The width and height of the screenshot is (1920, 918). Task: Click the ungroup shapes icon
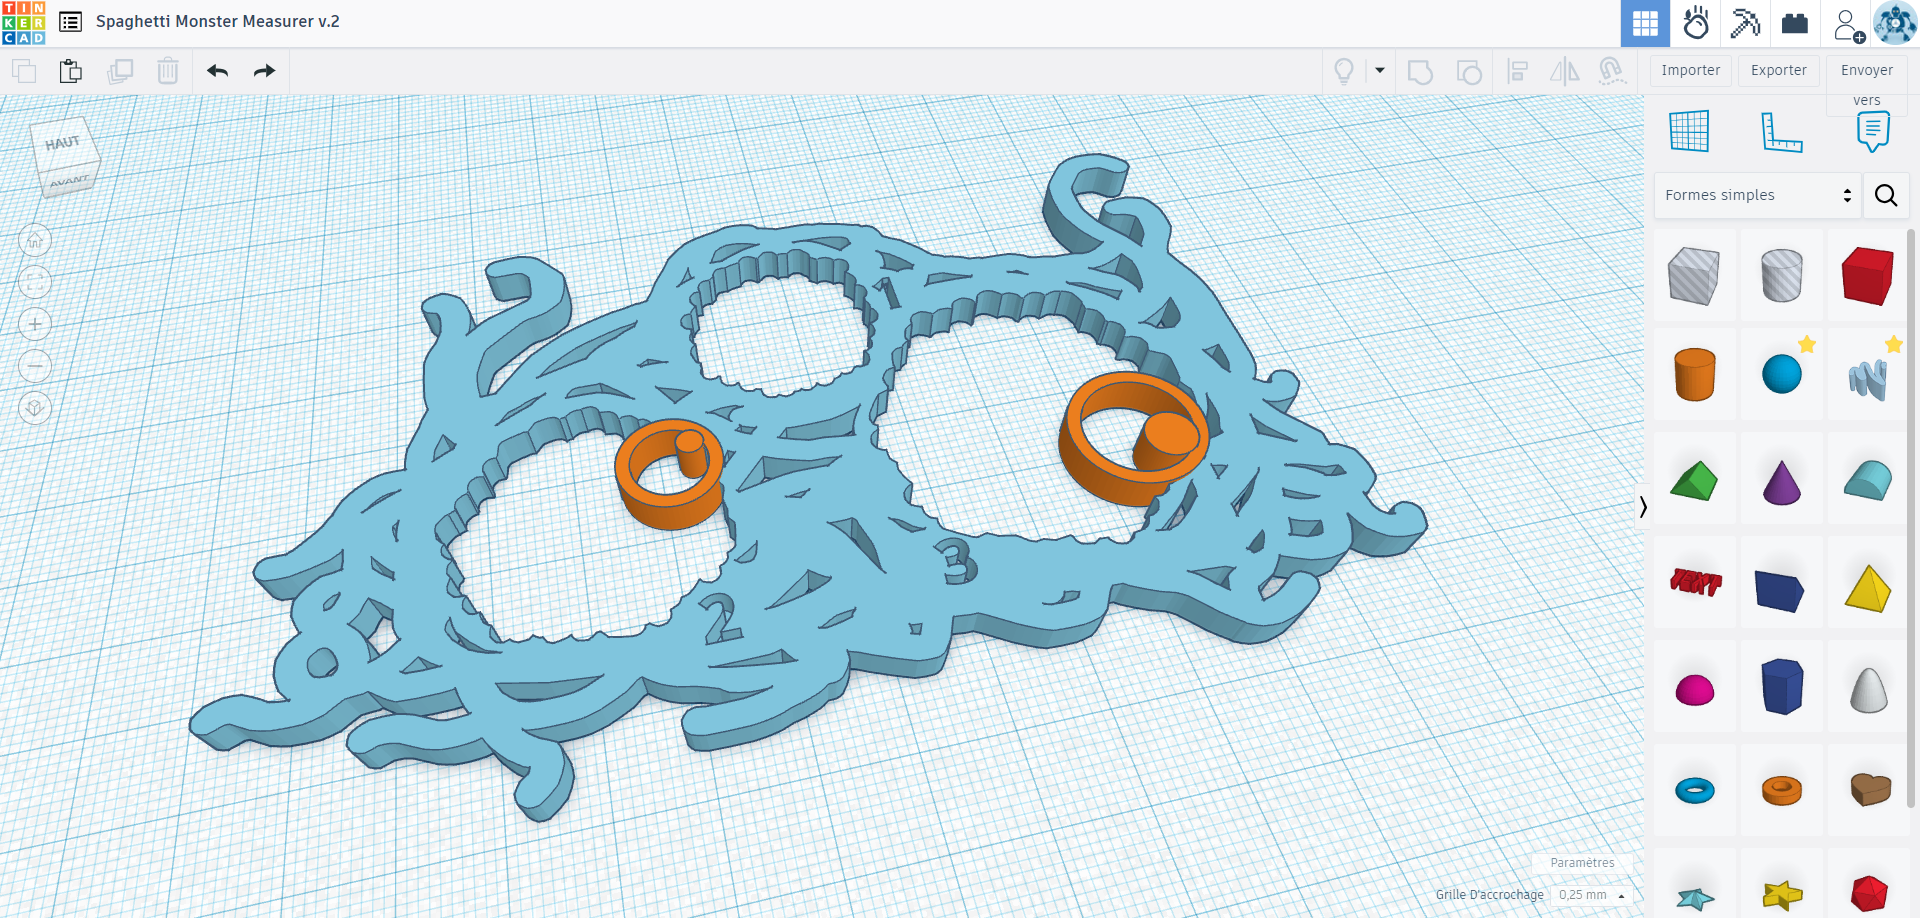1469,72
